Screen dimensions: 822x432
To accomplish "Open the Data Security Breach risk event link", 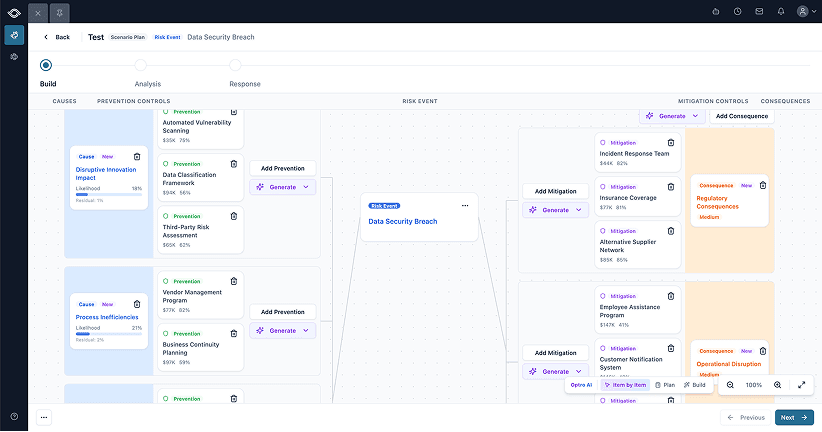I will [403, 222].
